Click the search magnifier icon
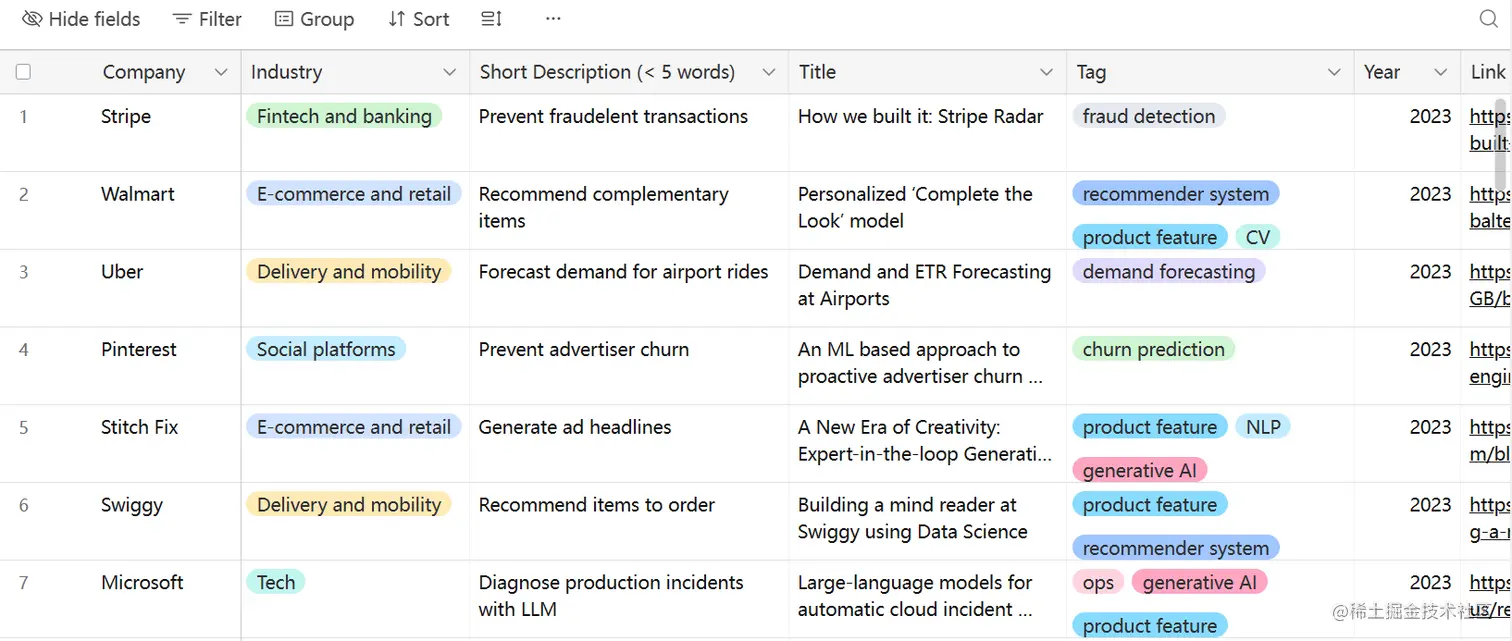1512x641 pixels. click(x=1488, y=19)
